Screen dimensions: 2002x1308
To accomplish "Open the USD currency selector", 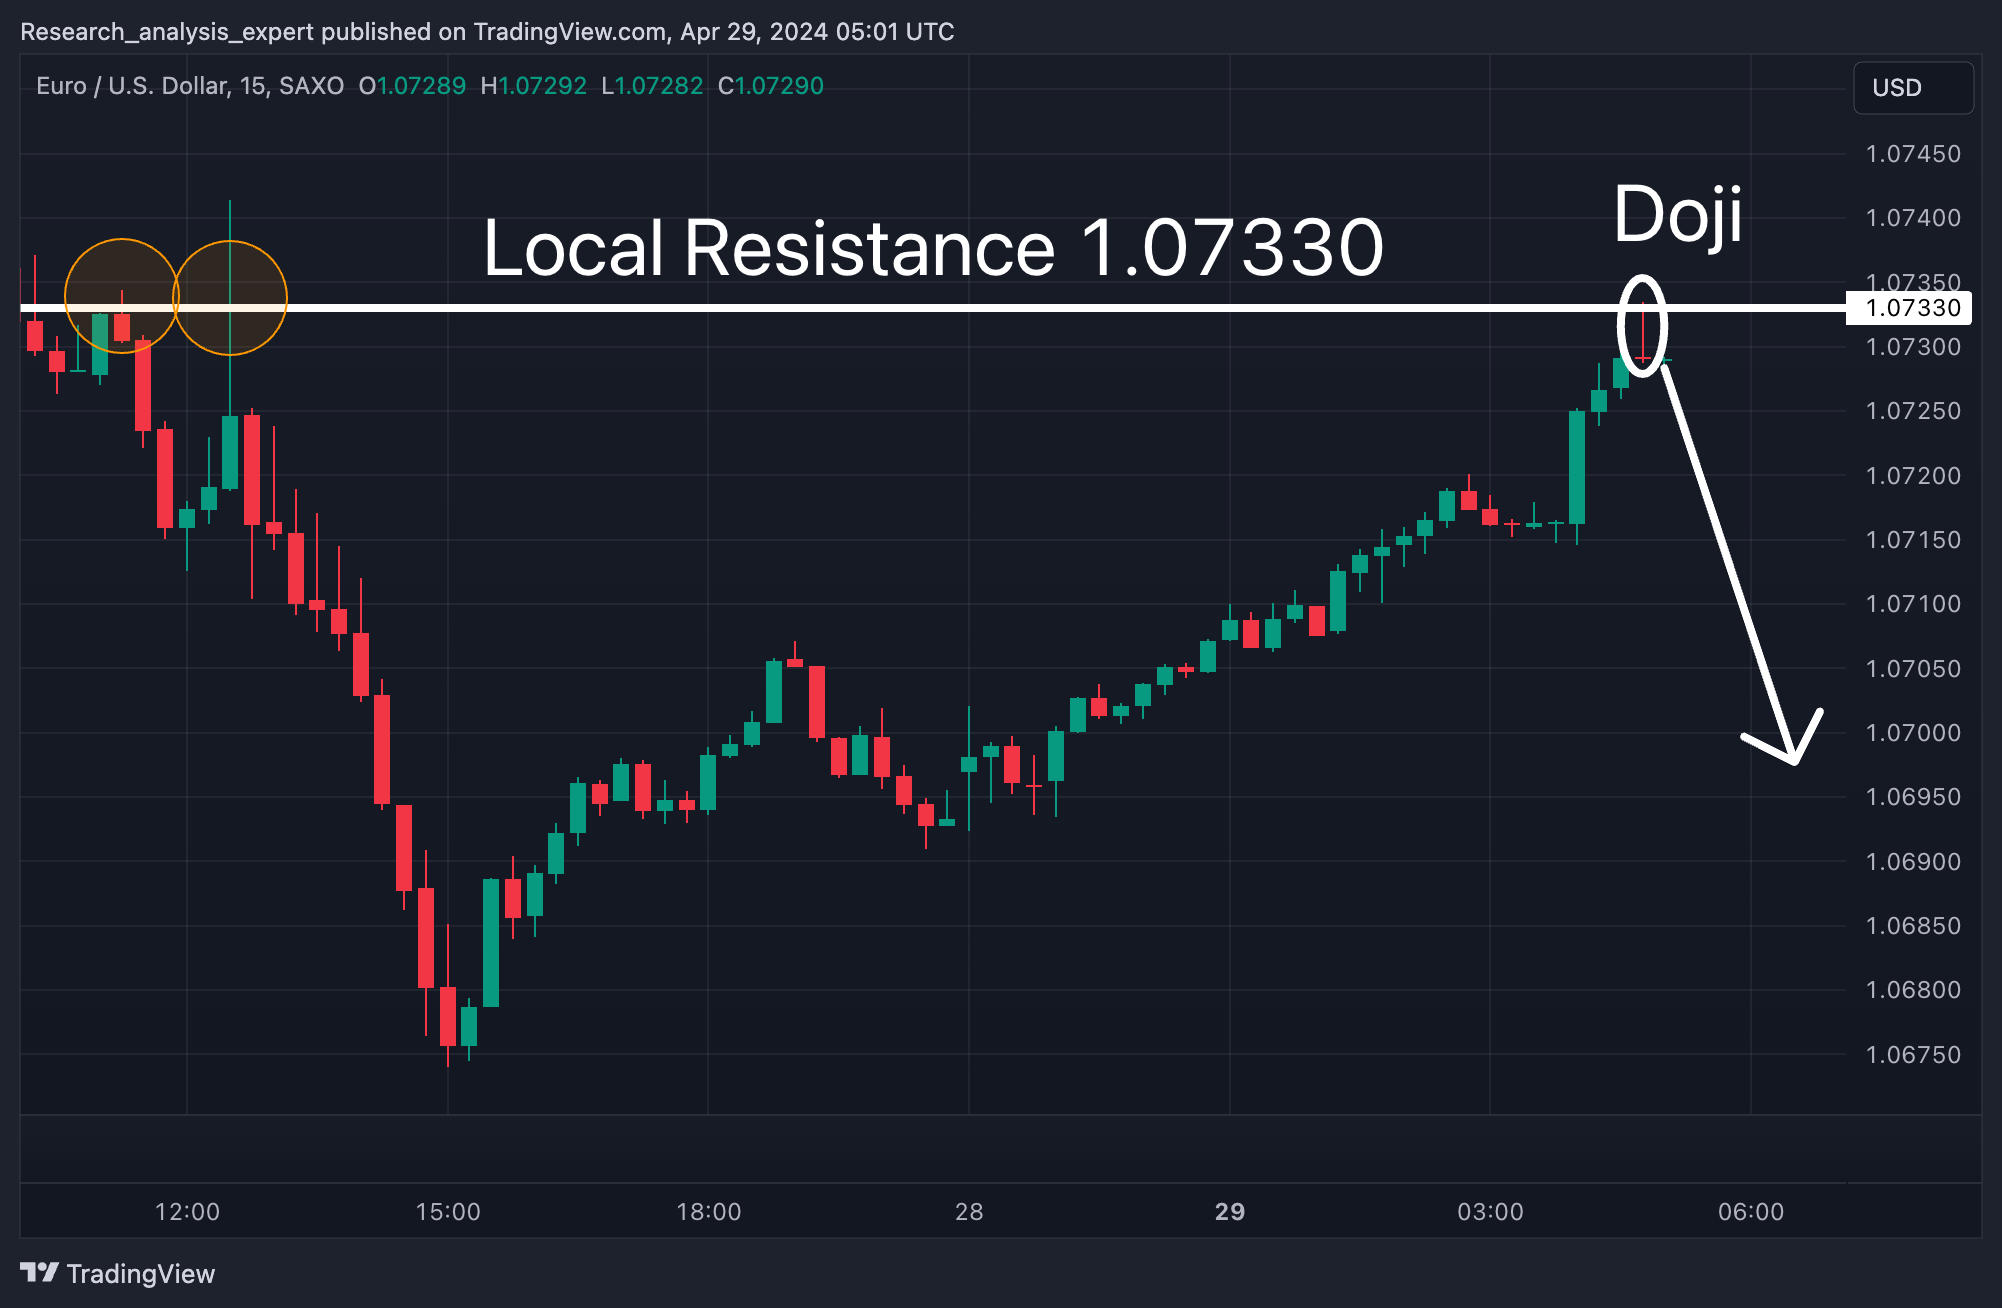I will (x=1912, y=88).
